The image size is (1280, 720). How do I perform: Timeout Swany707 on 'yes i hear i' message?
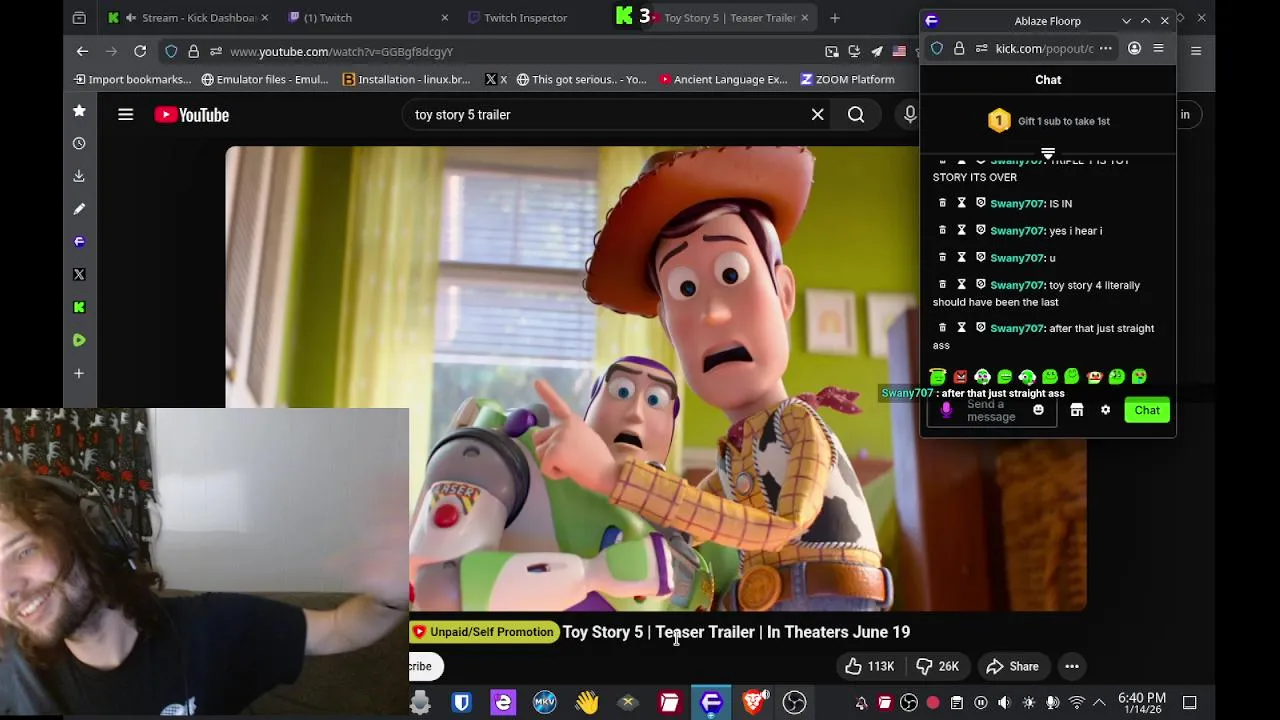pos(961,230)
